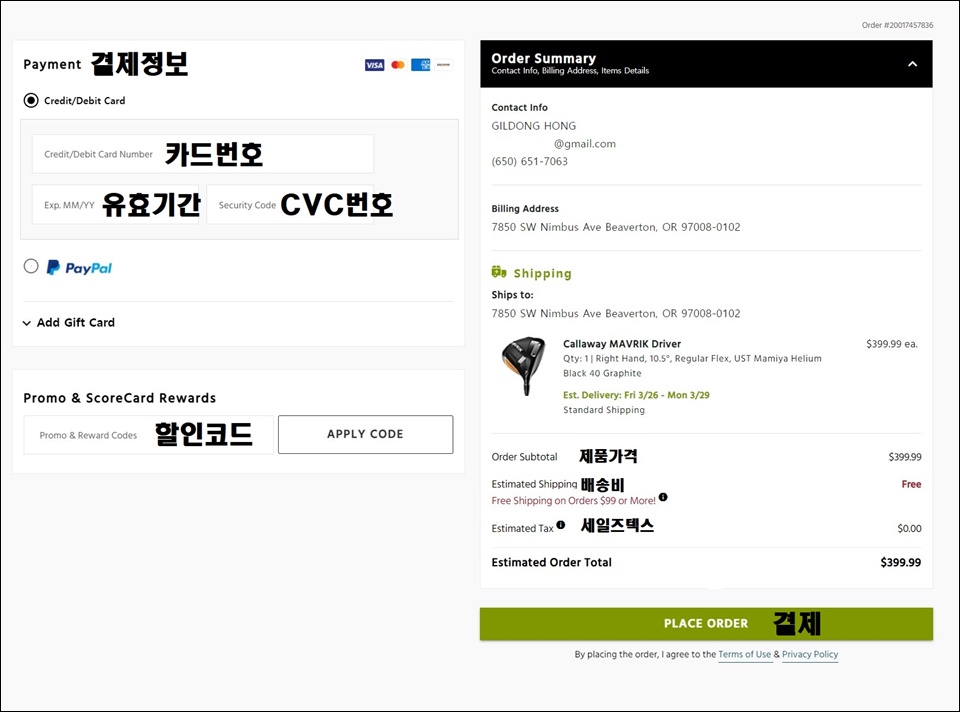Screen dimensions: 960x712
Task: Click the Security Code field
Action: (x=290, y=204)
